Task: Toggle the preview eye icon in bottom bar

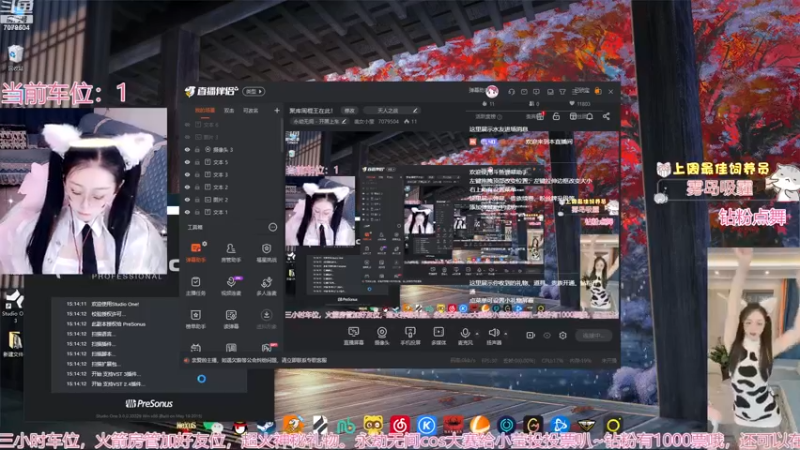Action: (547, 335)
